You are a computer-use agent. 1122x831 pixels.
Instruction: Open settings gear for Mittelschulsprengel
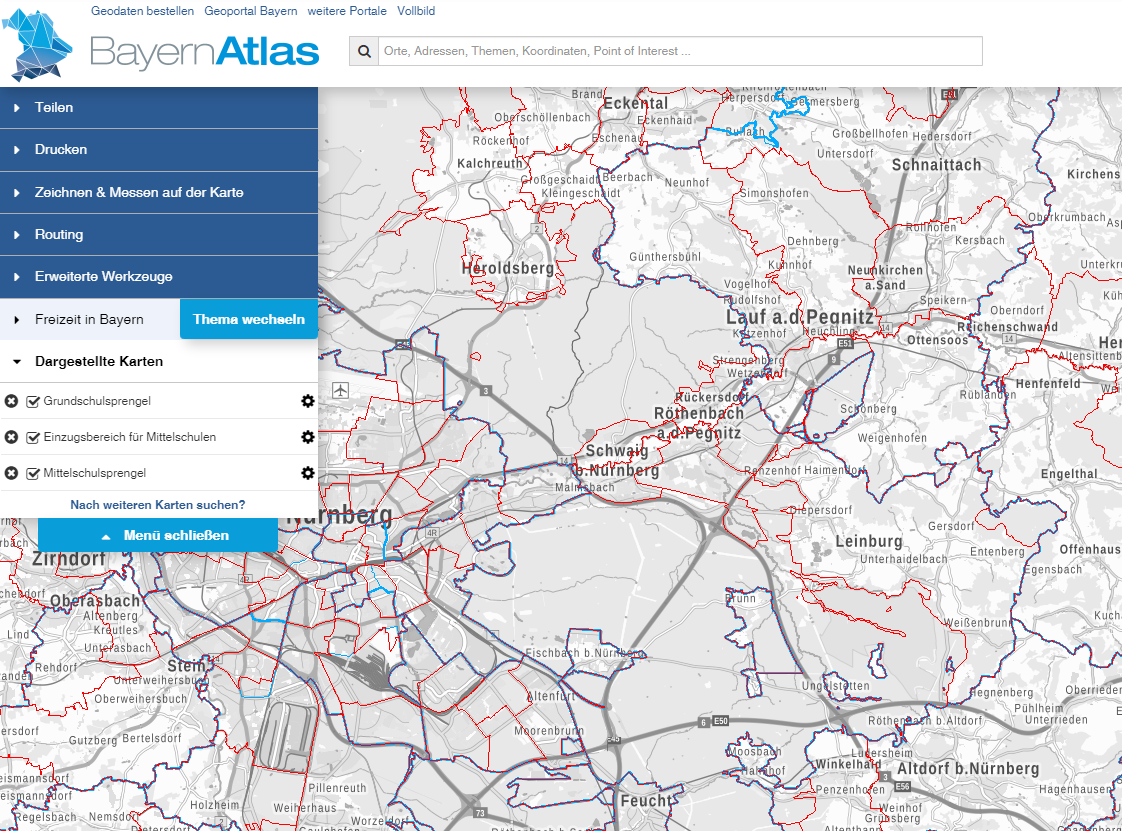click(x=307, y=473)
